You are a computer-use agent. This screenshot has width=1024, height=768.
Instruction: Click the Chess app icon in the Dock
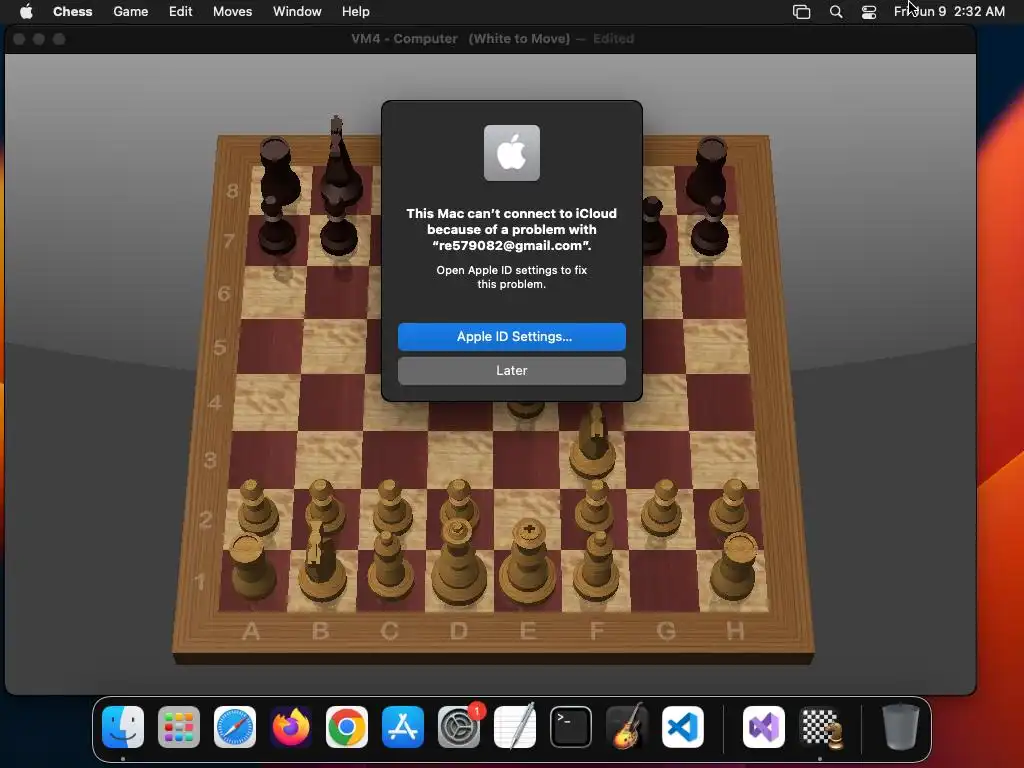[820, 726]
